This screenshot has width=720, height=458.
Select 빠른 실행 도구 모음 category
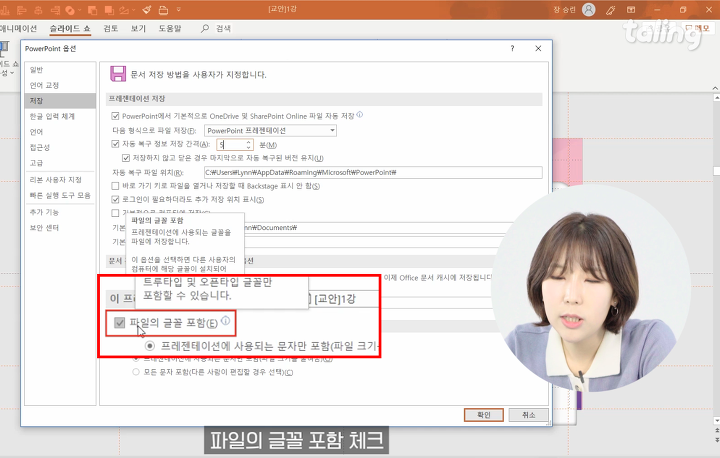pyautogui.click(x=60, y=195)
